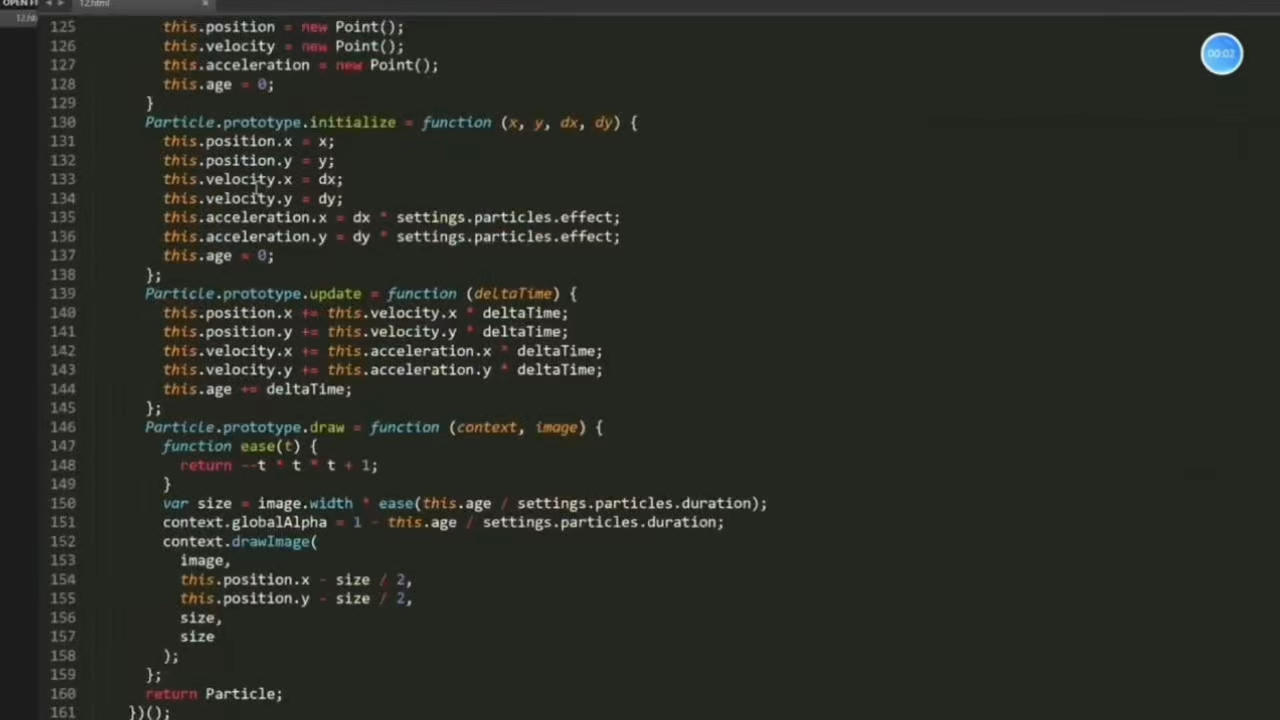This screenshot has width=1280, height=720.
Task: Click 'return Particle;' statement on line 160
Action: click(214, 693)
